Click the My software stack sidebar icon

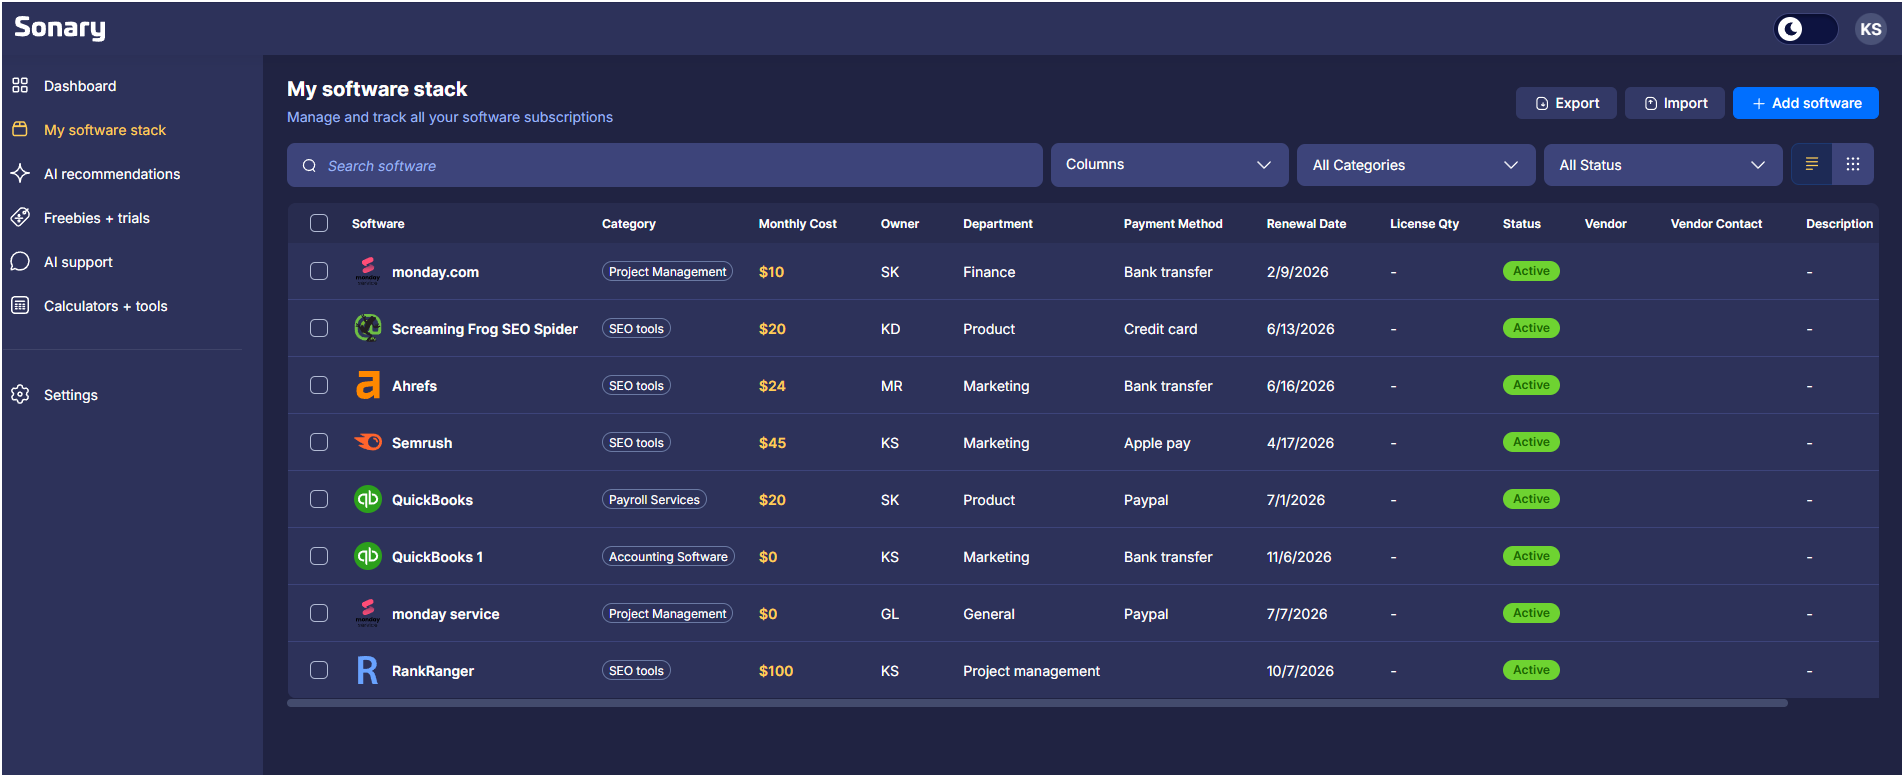point(20,130)
